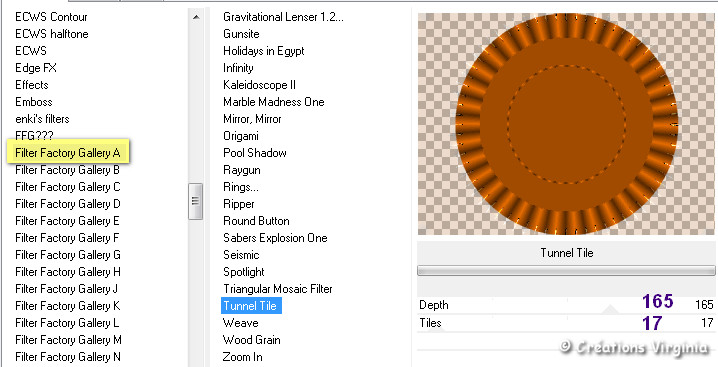
Task: Select Edge FX category
Action: click(x=36, y=68)
